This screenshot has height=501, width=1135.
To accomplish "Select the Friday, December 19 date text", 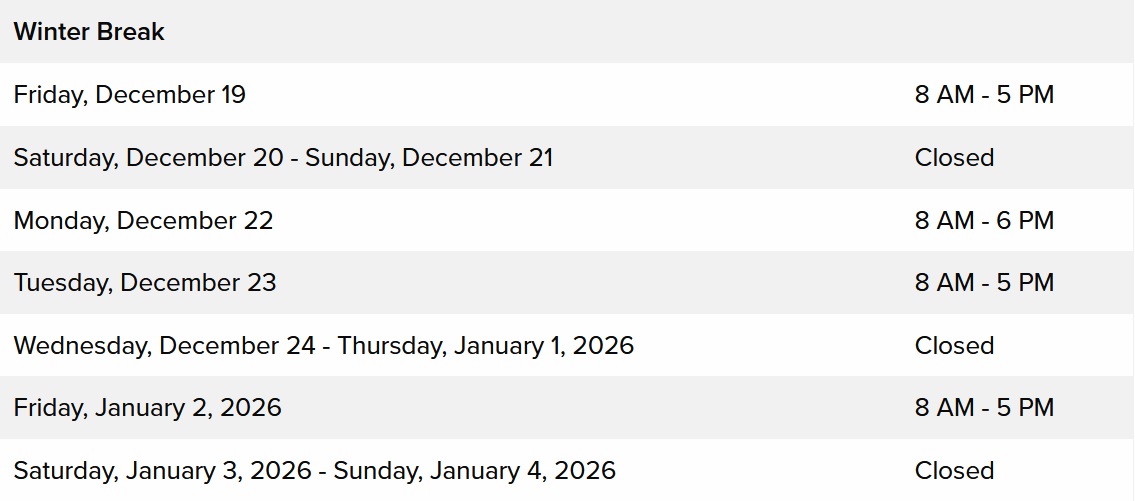I will 129,95.
